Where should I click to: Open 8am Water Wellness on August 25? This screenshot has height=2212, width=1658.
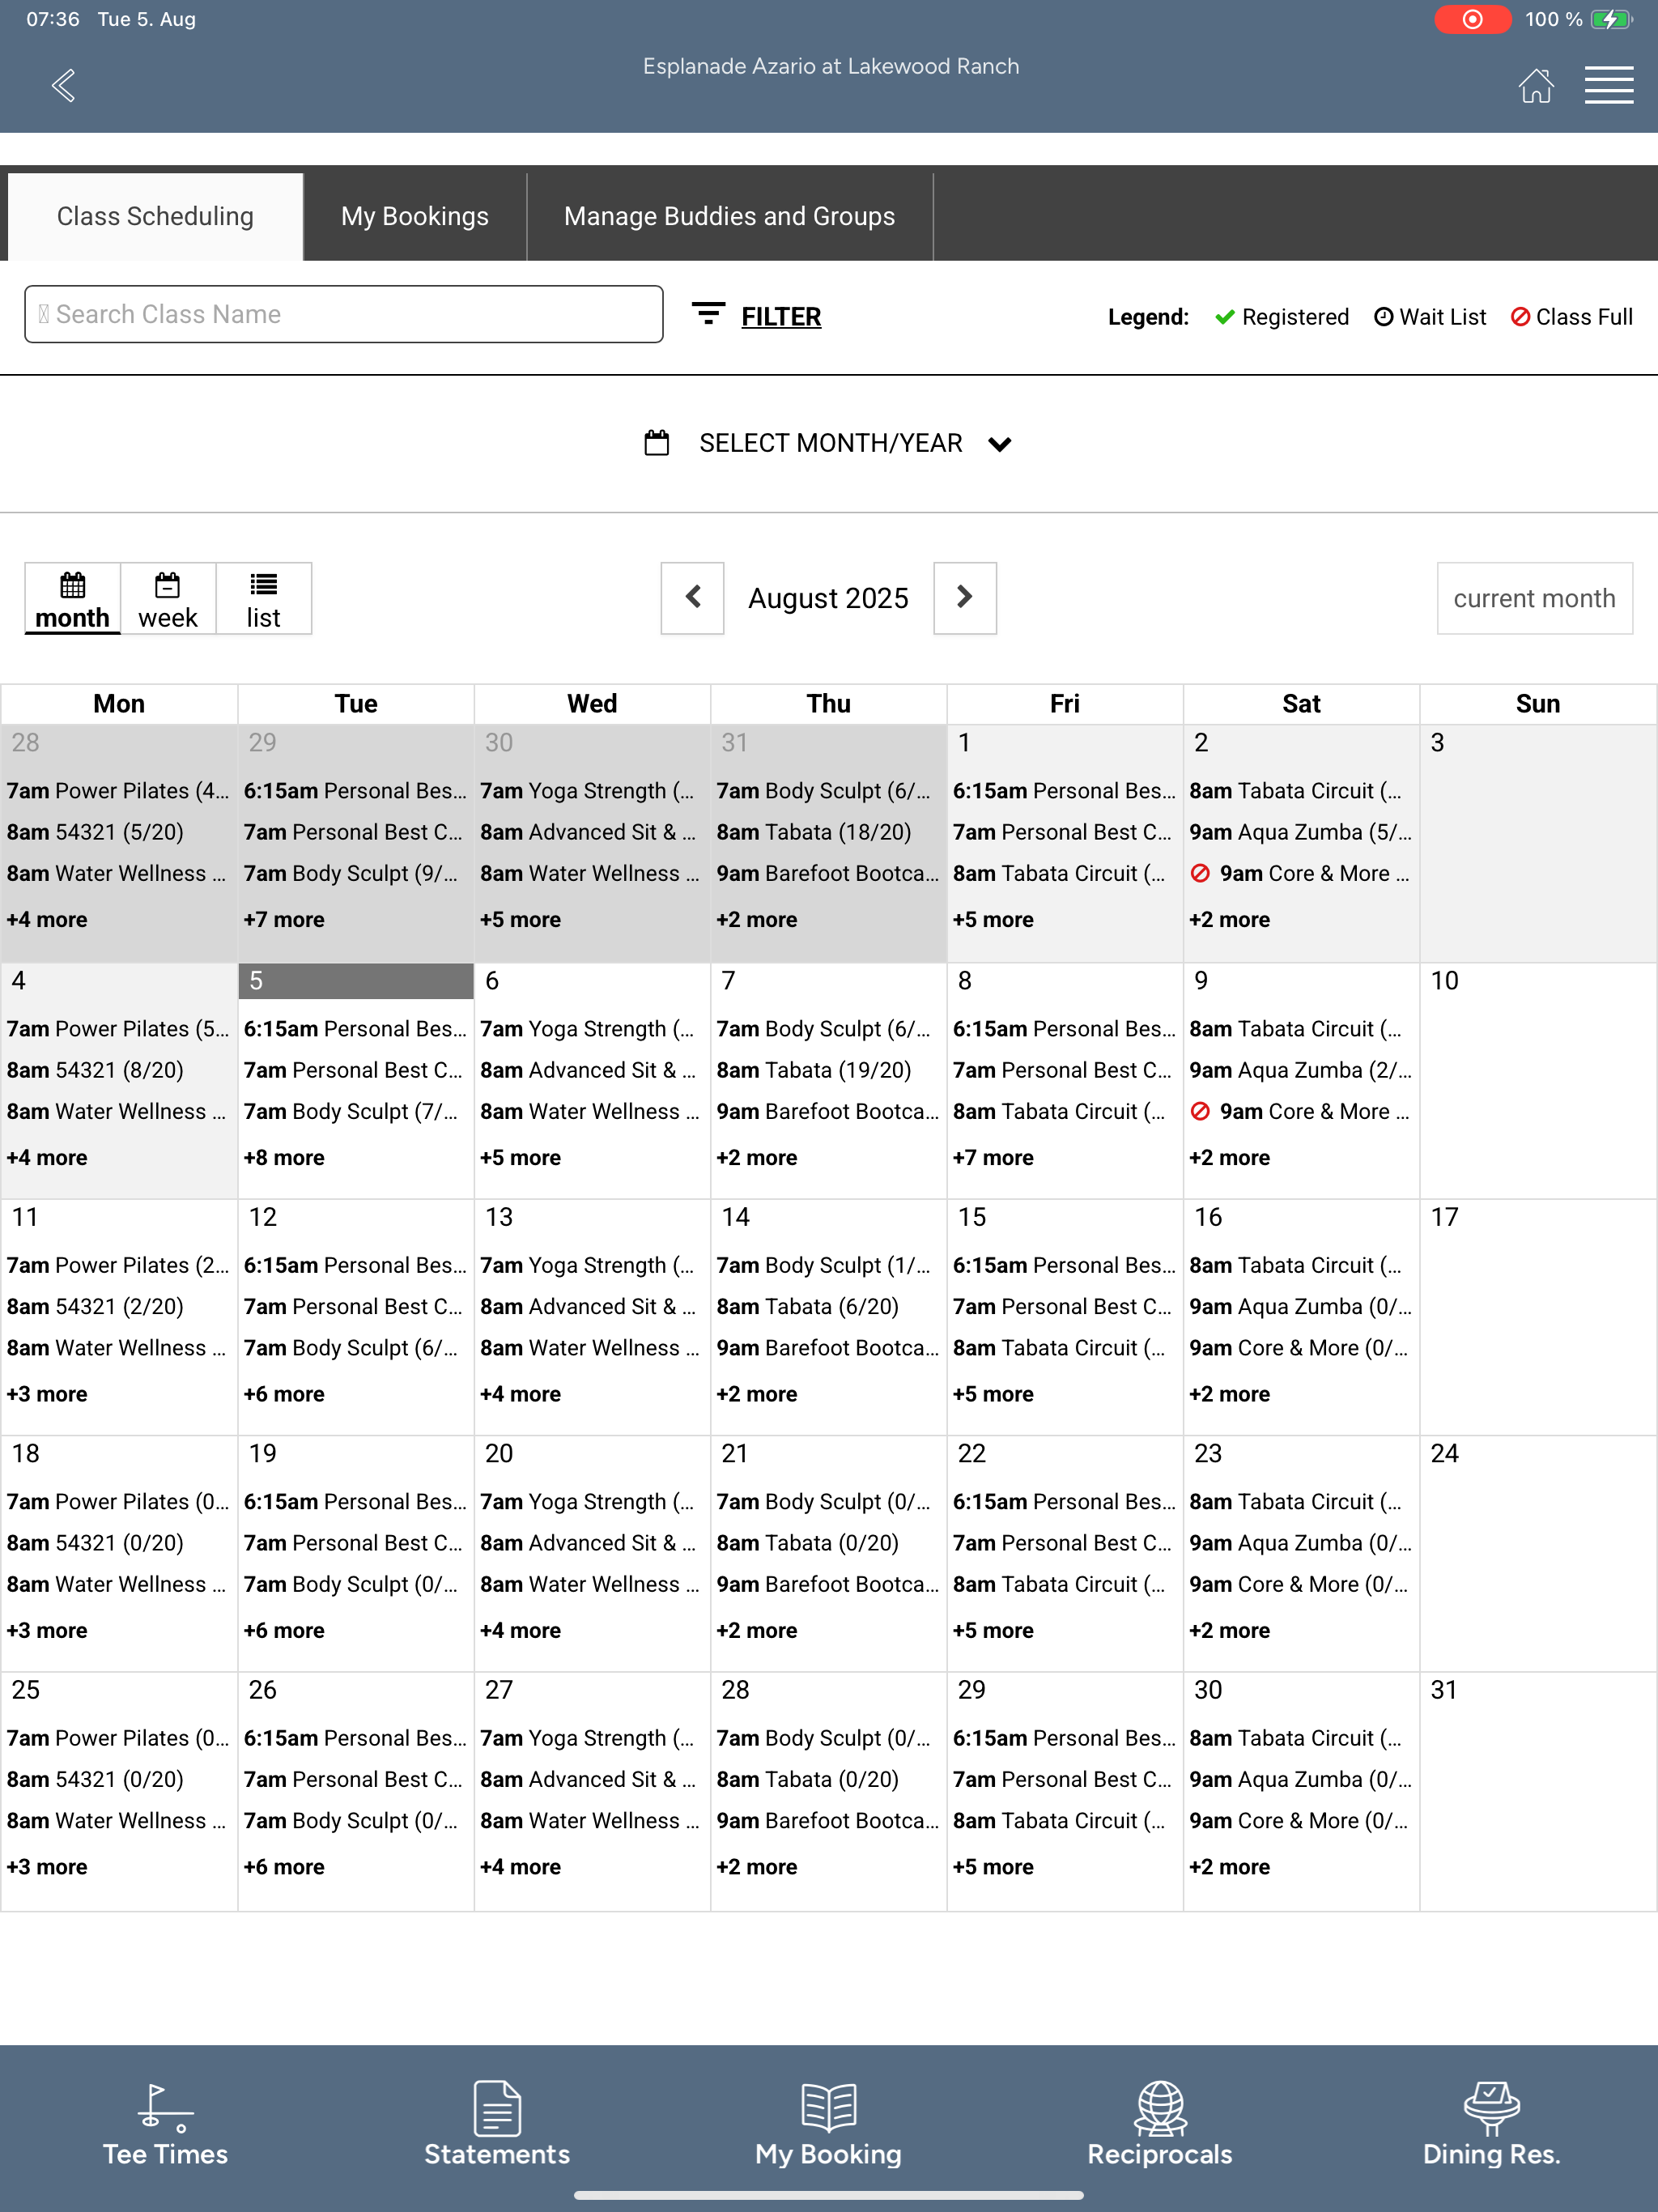pyautogui.click(x=117, y=1820)
